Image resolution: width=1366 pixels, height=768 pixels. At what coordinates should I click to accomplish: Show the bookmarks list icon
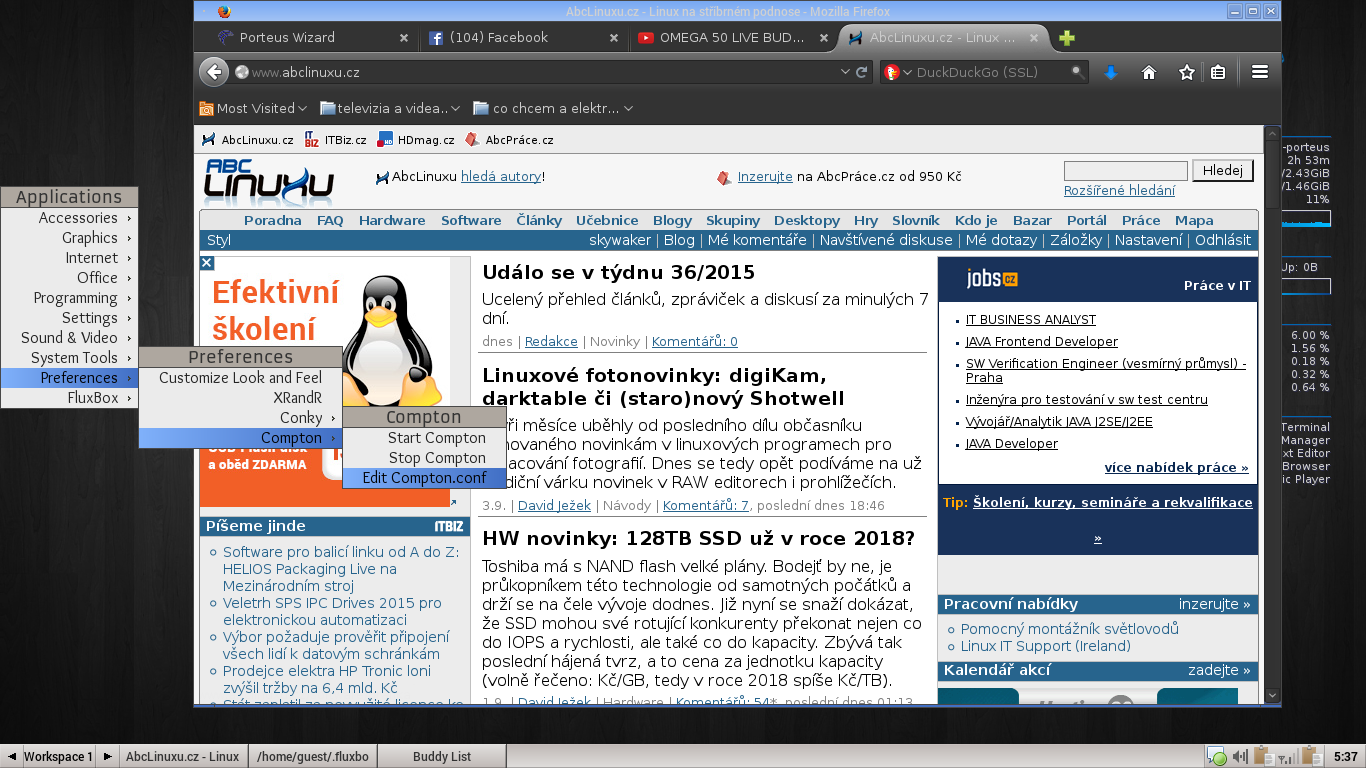point(1218,72)
